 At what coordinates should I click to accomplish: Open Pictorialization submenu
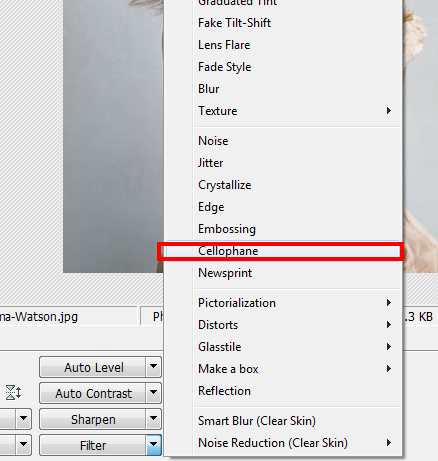click(x=283, y=303)
